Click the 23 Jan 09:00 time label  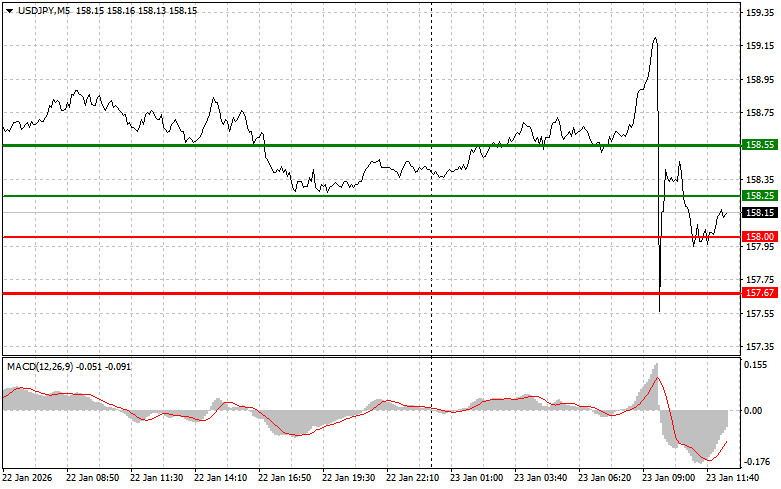pyautogui.click(x=668, y=478)
